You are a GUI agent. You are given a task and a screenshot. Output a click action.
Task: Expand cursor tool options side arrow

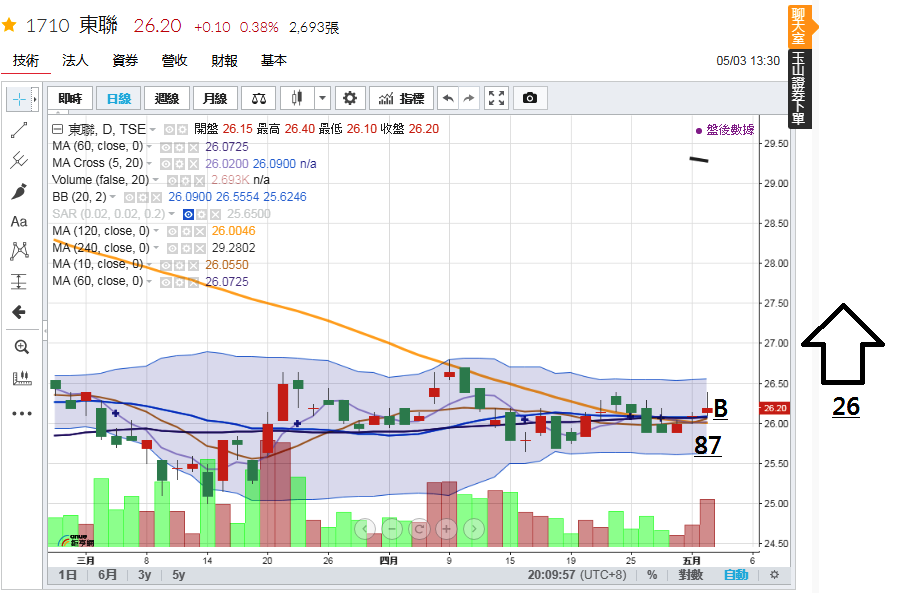coord(35,99)
